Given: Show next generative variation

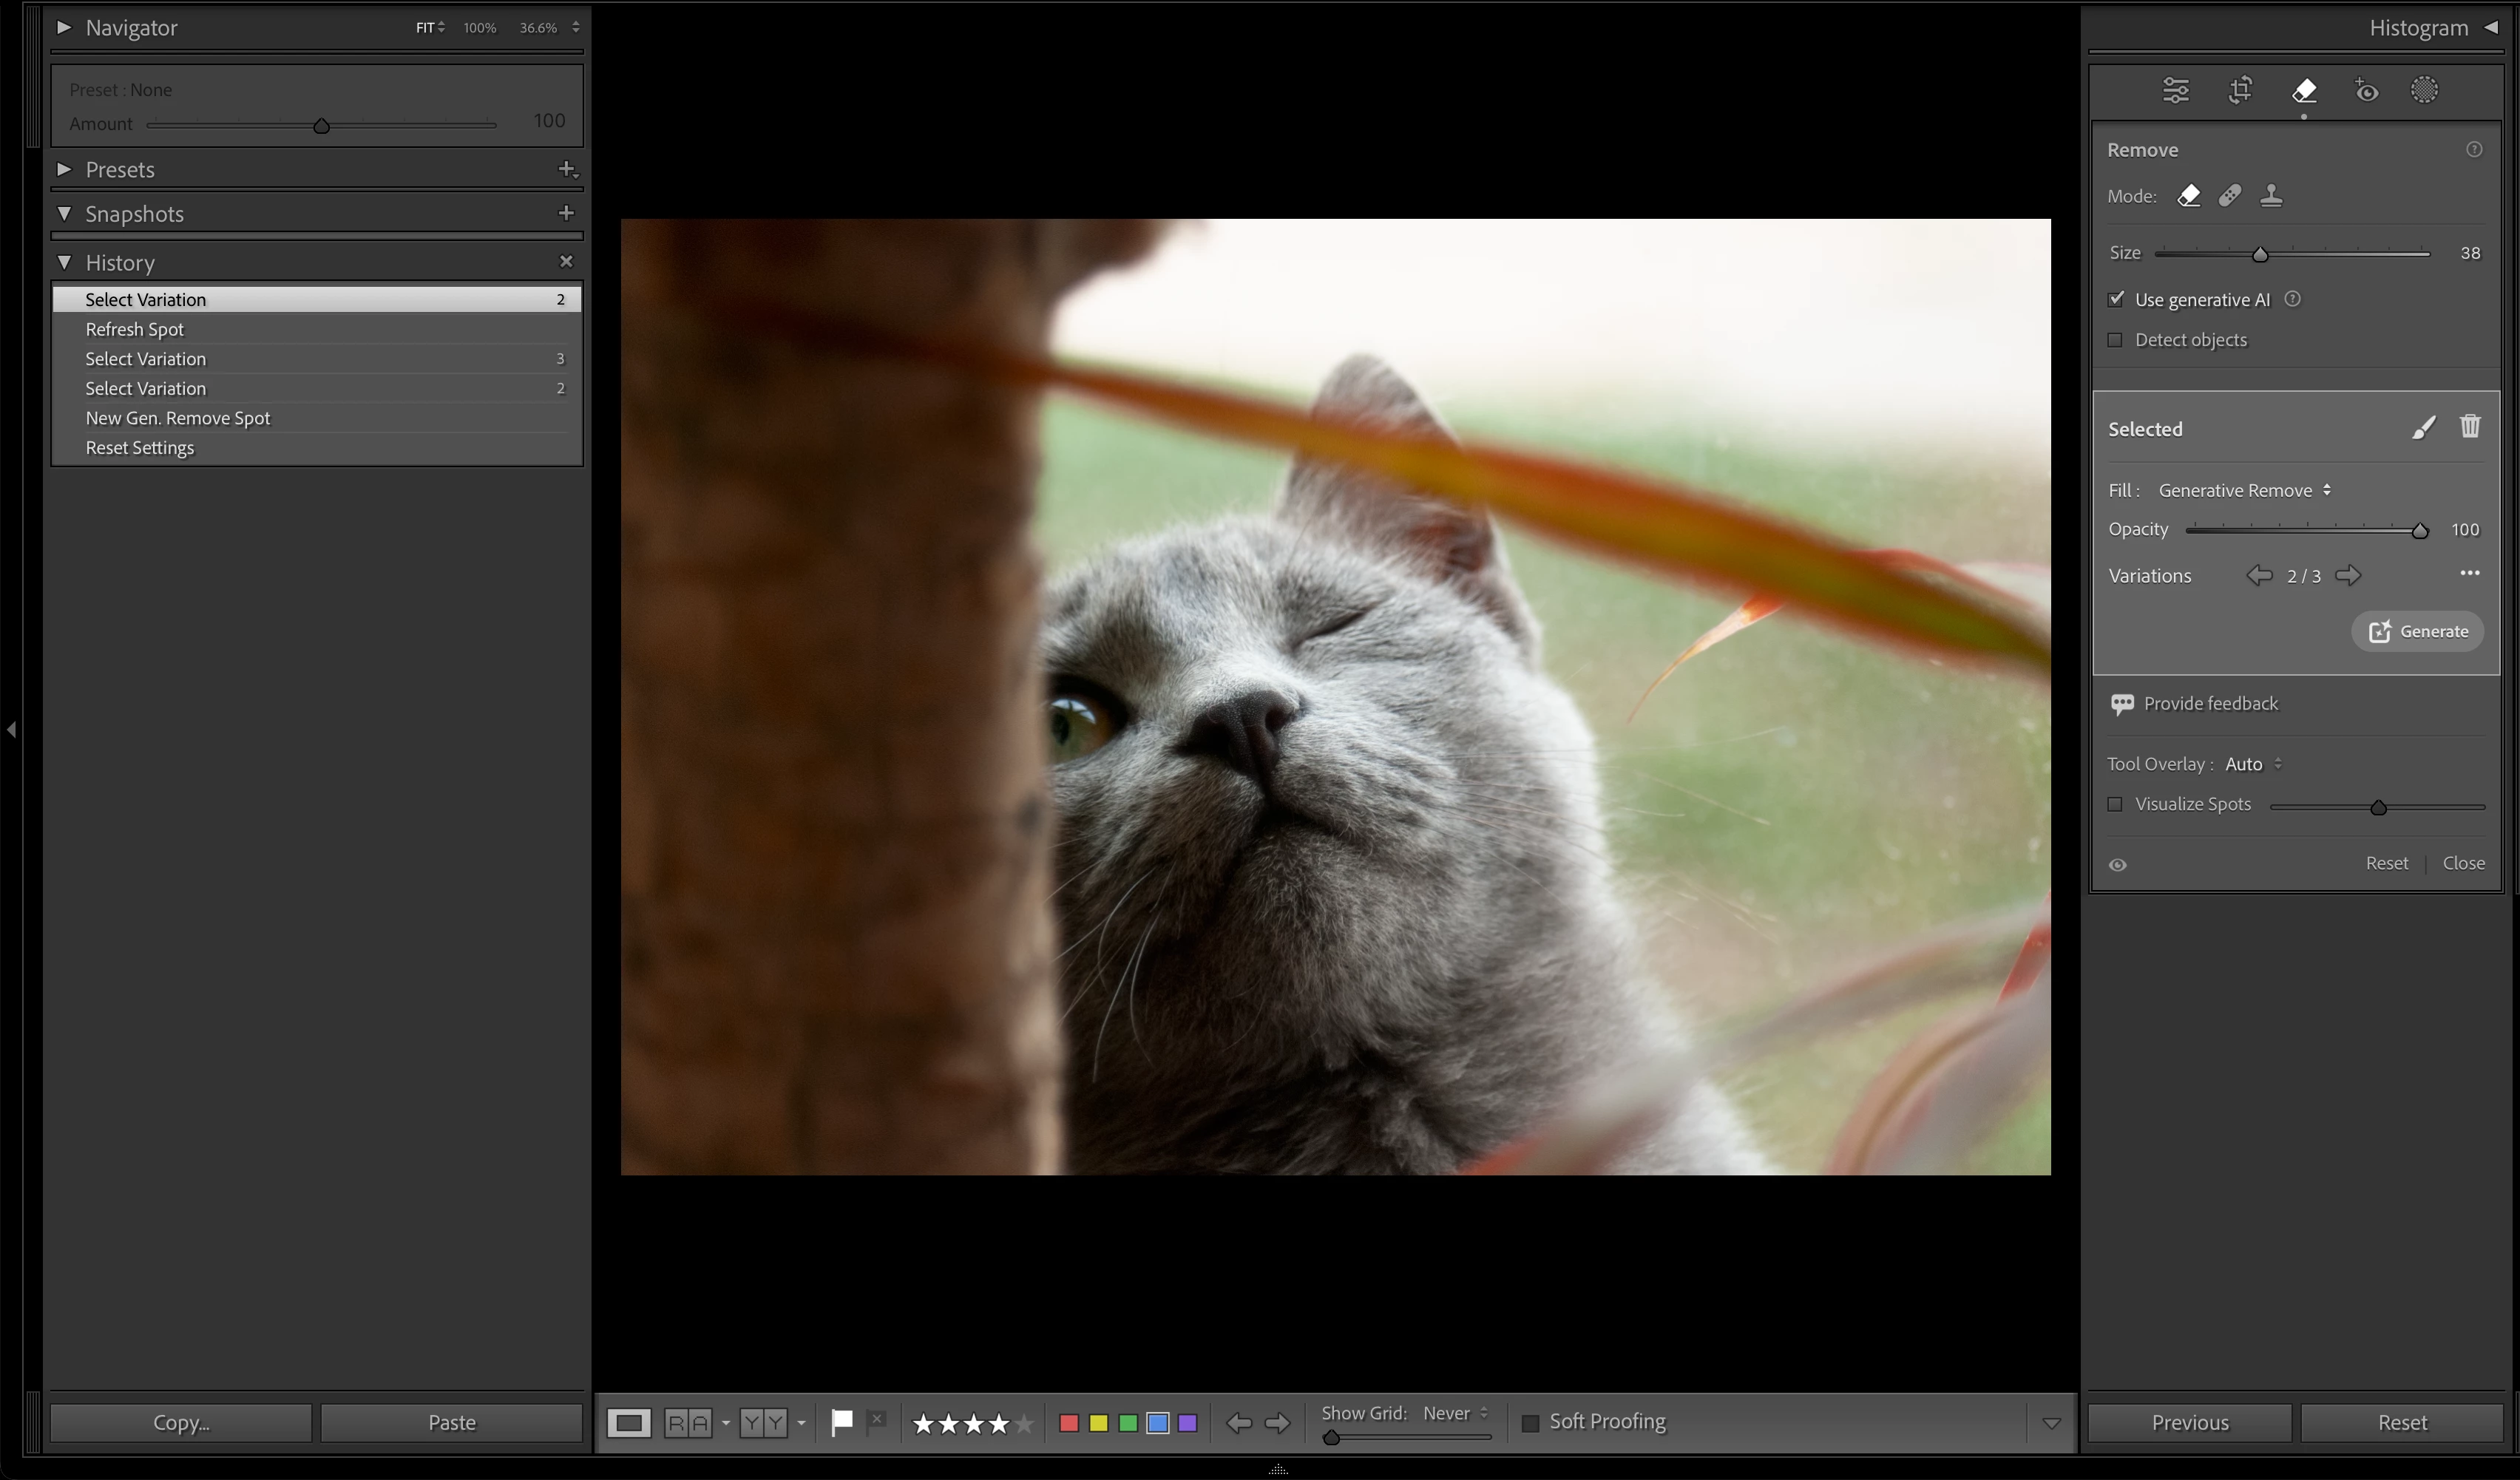Looking at the screenshot, I should [x=2348, y=576].
